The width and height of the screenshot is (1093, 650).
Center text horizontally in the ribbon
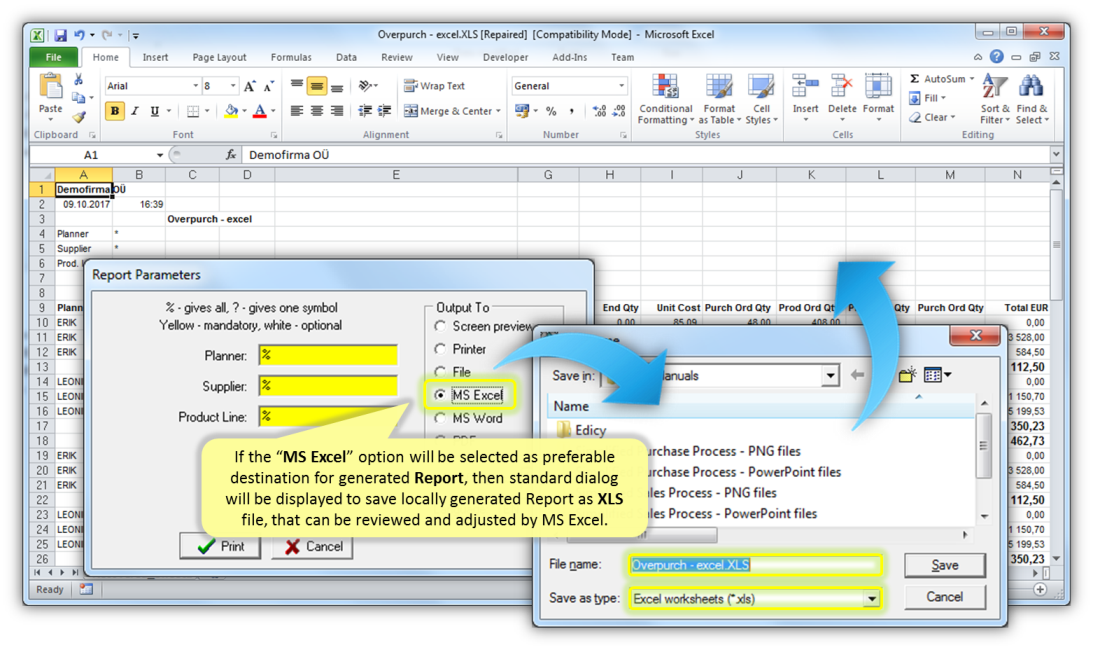coord(316,111)
